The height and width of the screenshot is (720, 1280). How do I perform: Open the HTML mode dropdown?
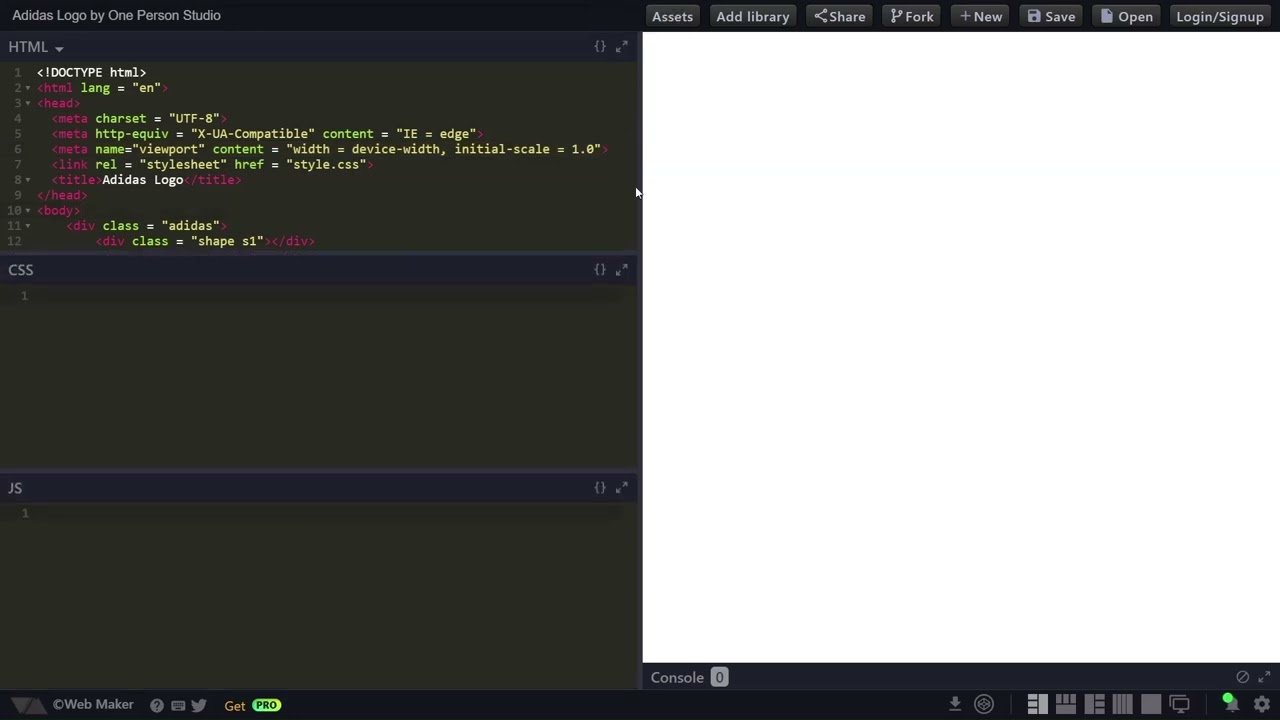[36, 47]
